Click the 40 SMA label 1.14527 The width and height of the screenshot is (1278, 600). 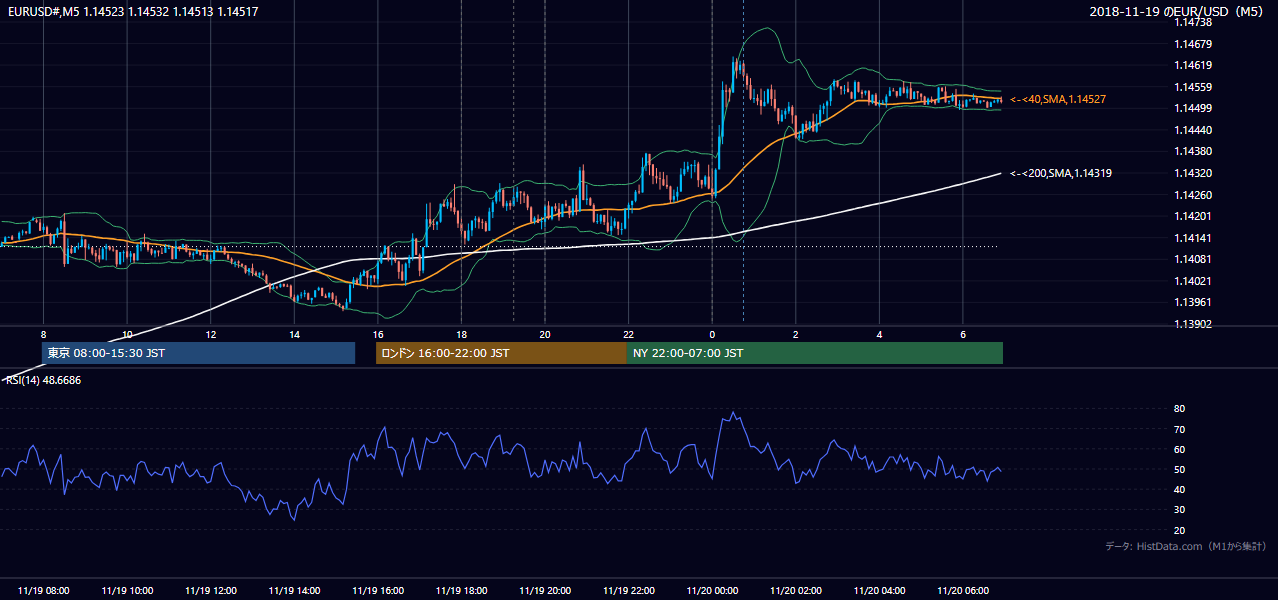[x=1057, y=99]
